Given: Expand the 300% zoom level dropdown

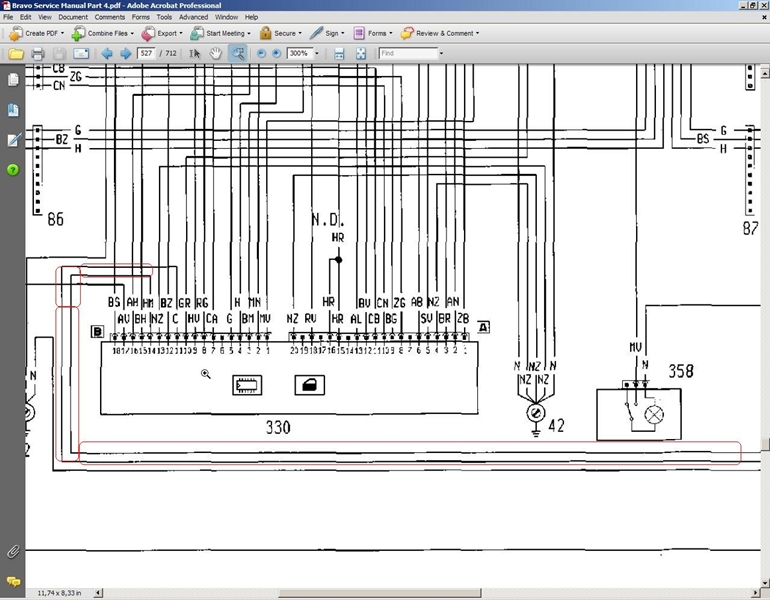Looking at the screenshot, I should [x=317, y=53].
